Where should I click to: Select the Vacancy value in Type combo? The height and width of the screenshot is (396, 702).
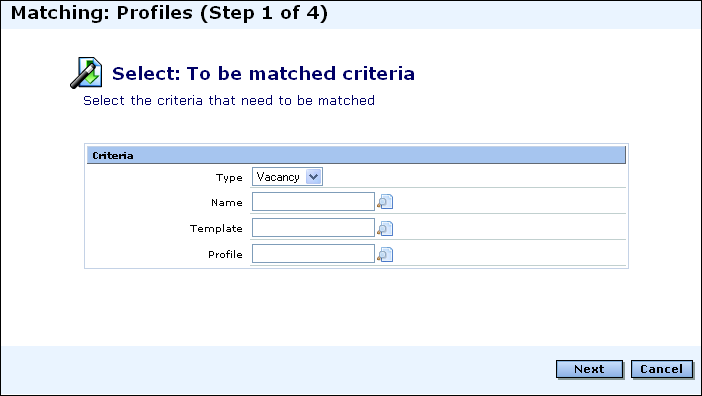pos(278,177)
